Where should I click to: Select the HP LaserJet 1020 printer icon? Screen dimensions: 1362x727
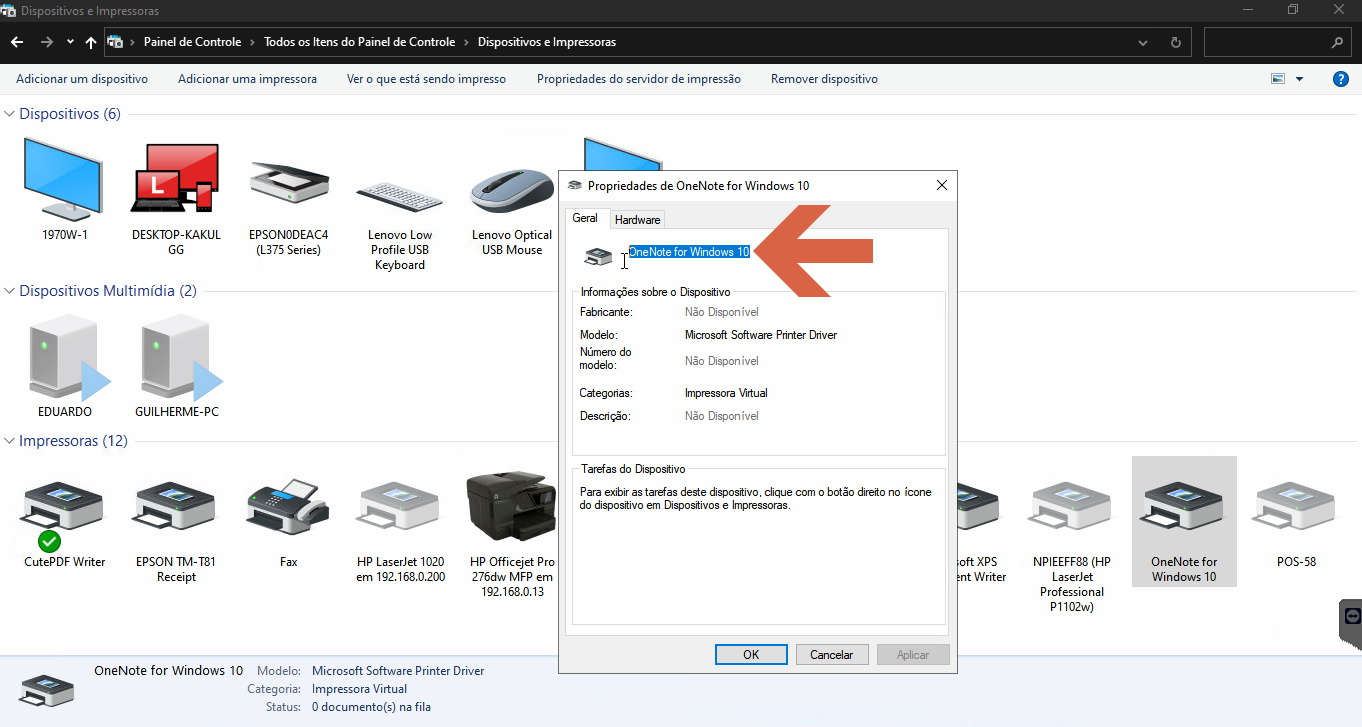(400, 505)
